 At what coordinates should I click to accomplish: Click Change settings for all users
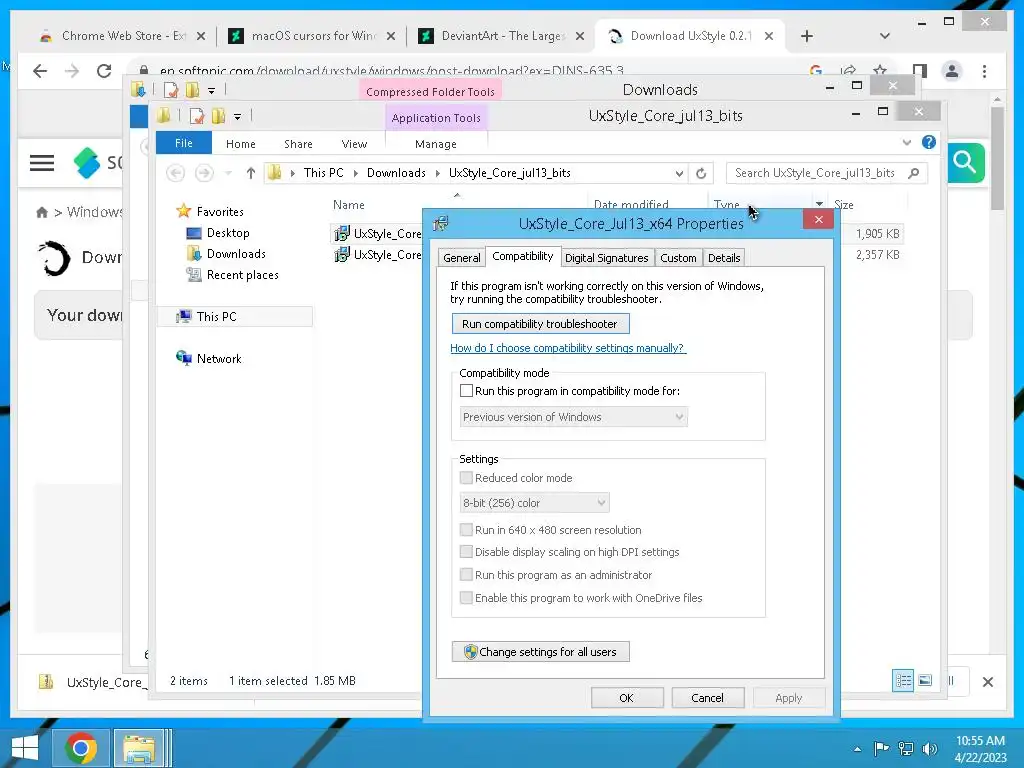click(540, 652)
